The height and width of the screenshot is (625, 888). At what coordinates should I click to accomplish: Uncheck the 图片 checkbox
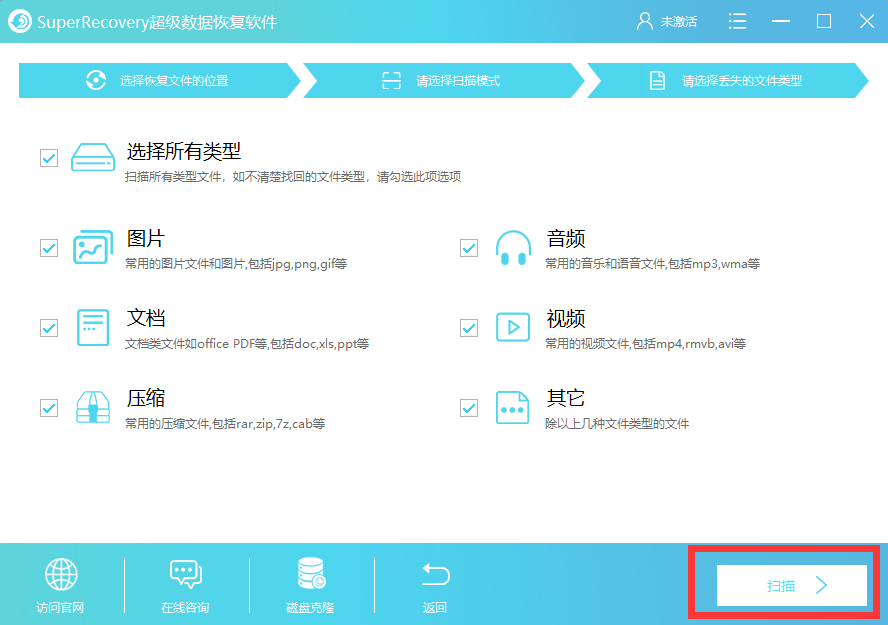click(49, 248)
